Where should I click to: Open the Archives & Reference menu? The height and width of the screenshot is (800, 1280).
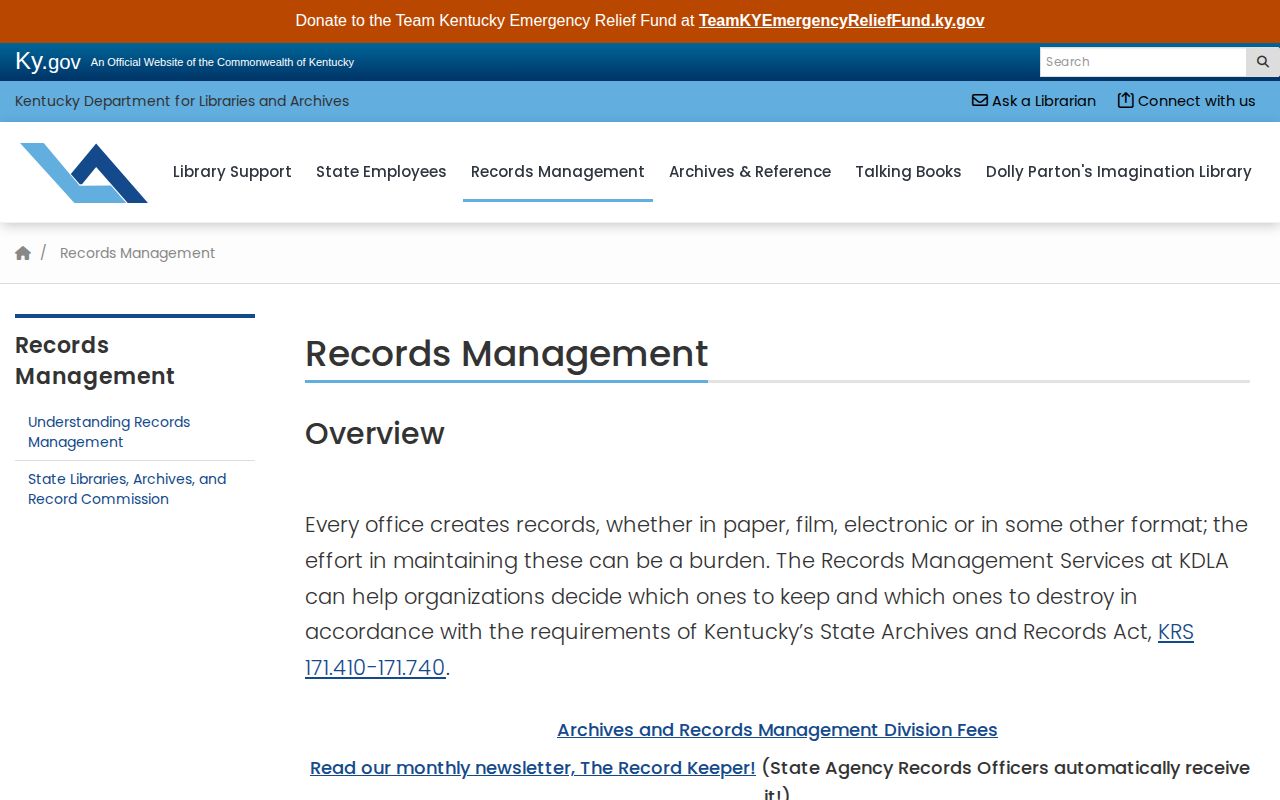tap(750, 172)
